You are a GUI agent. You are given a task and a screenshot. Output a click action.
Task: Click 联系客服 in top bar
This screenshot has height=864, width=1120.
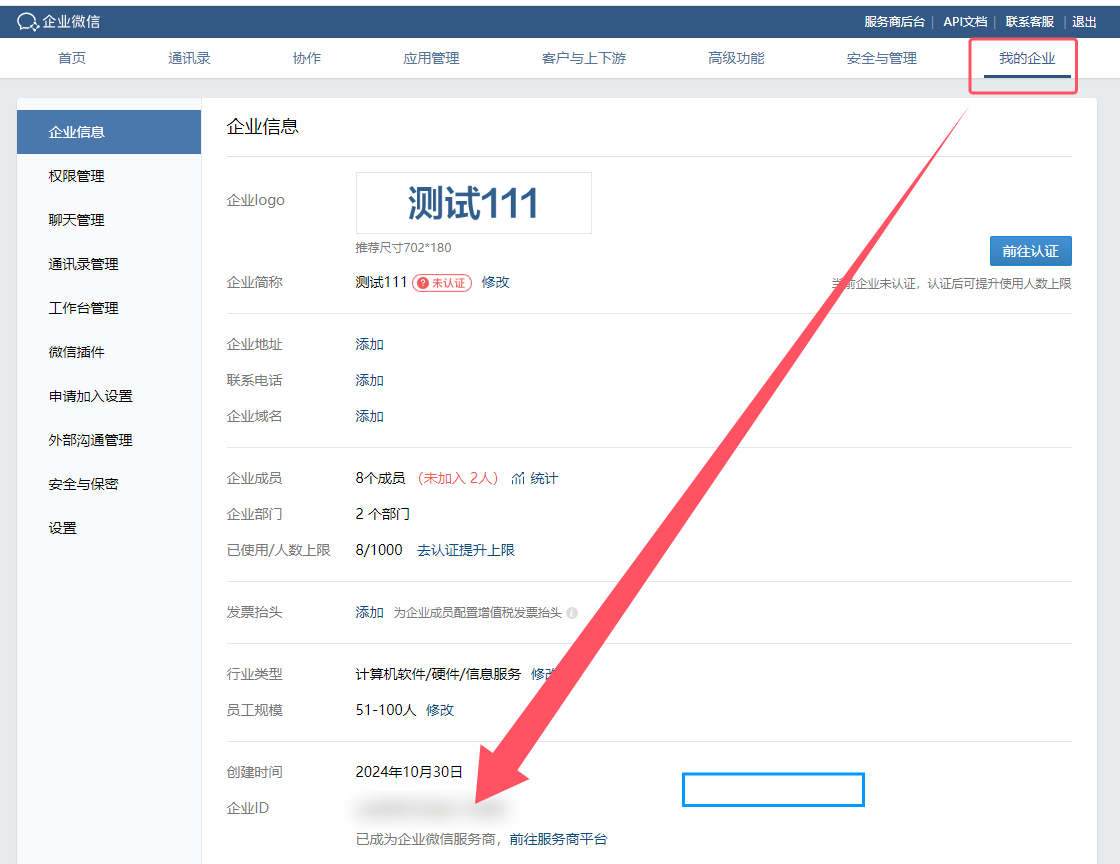click(x=1029, y=22)
